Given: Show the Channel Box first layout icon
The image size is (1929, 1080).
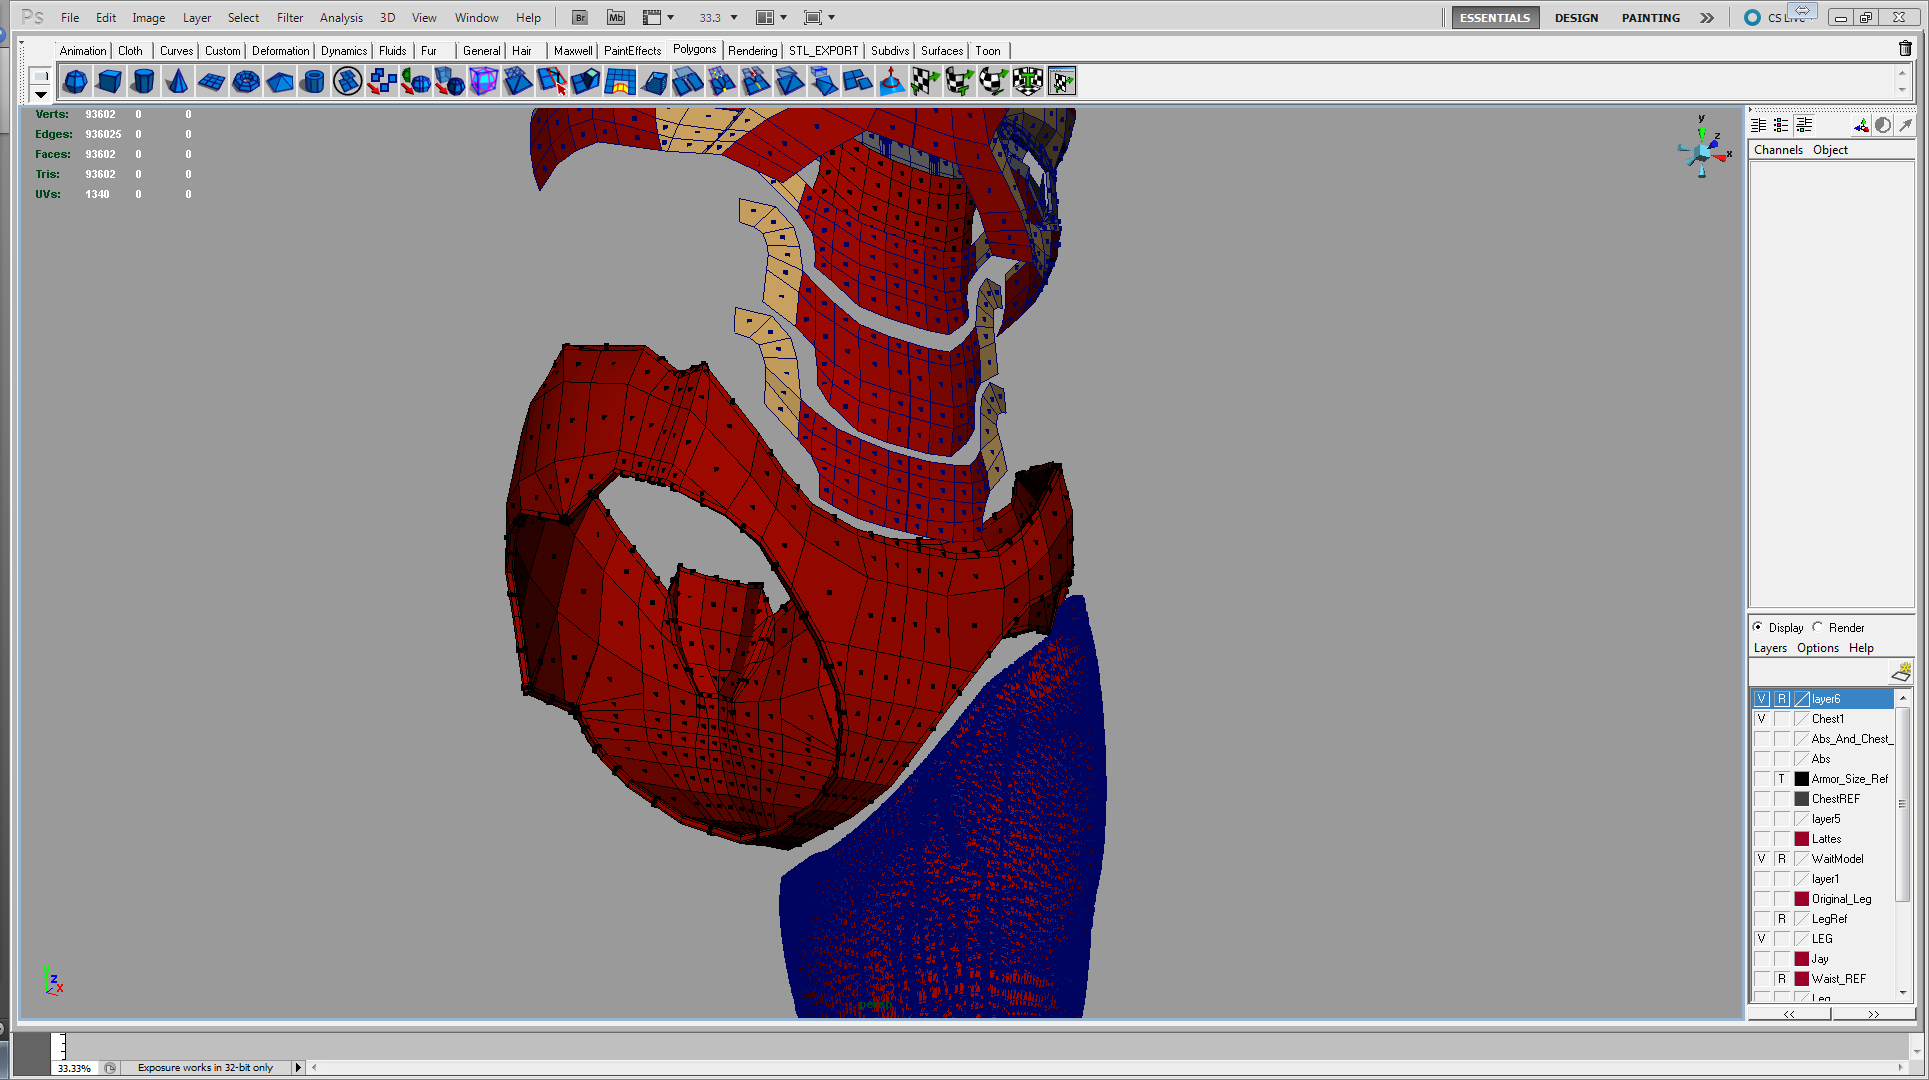Looking at the screenshot, I should click(1758, 125).
